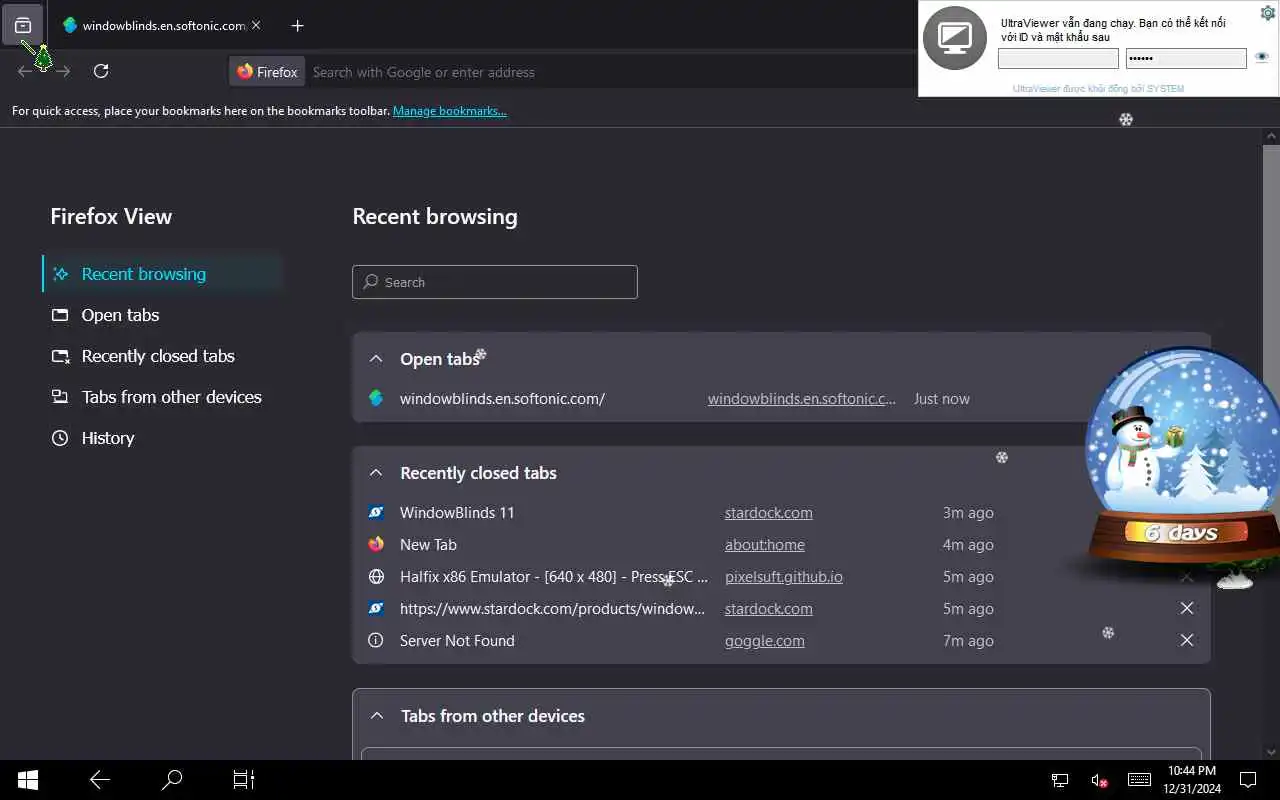The height and width of the screenshot is (800, 1280).
Task: Open Windows taskbar search
Action: coord(172,780)
